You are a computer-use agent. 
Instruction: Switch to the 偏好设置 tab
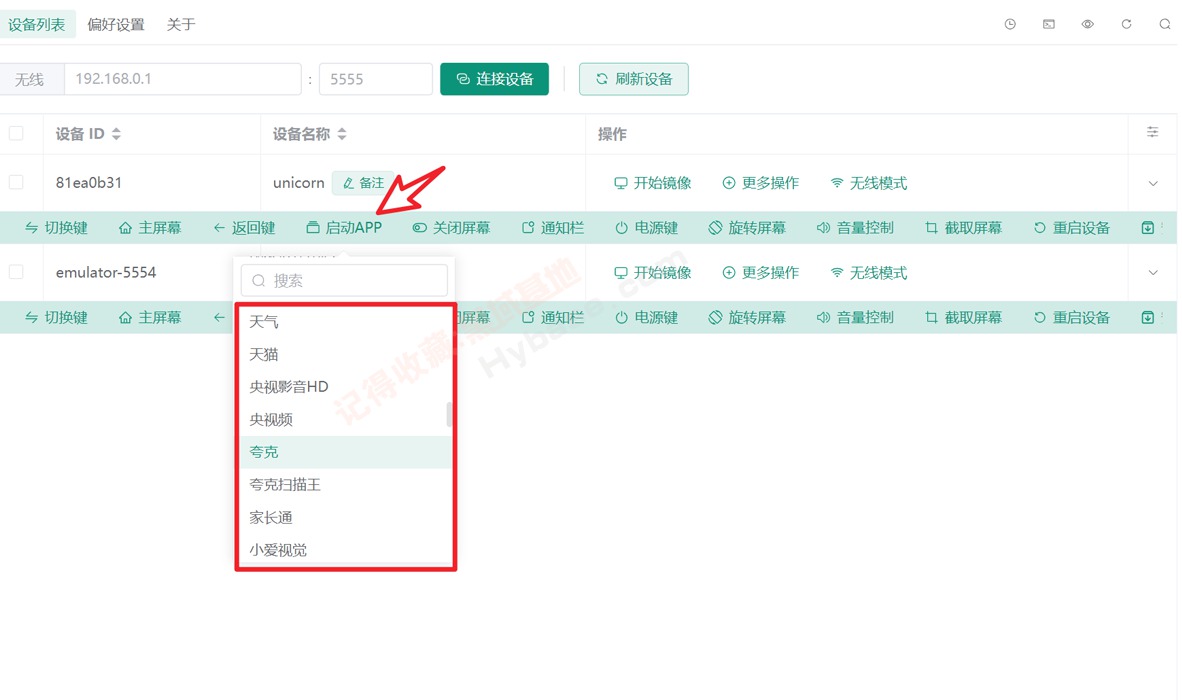pos(116,24)
